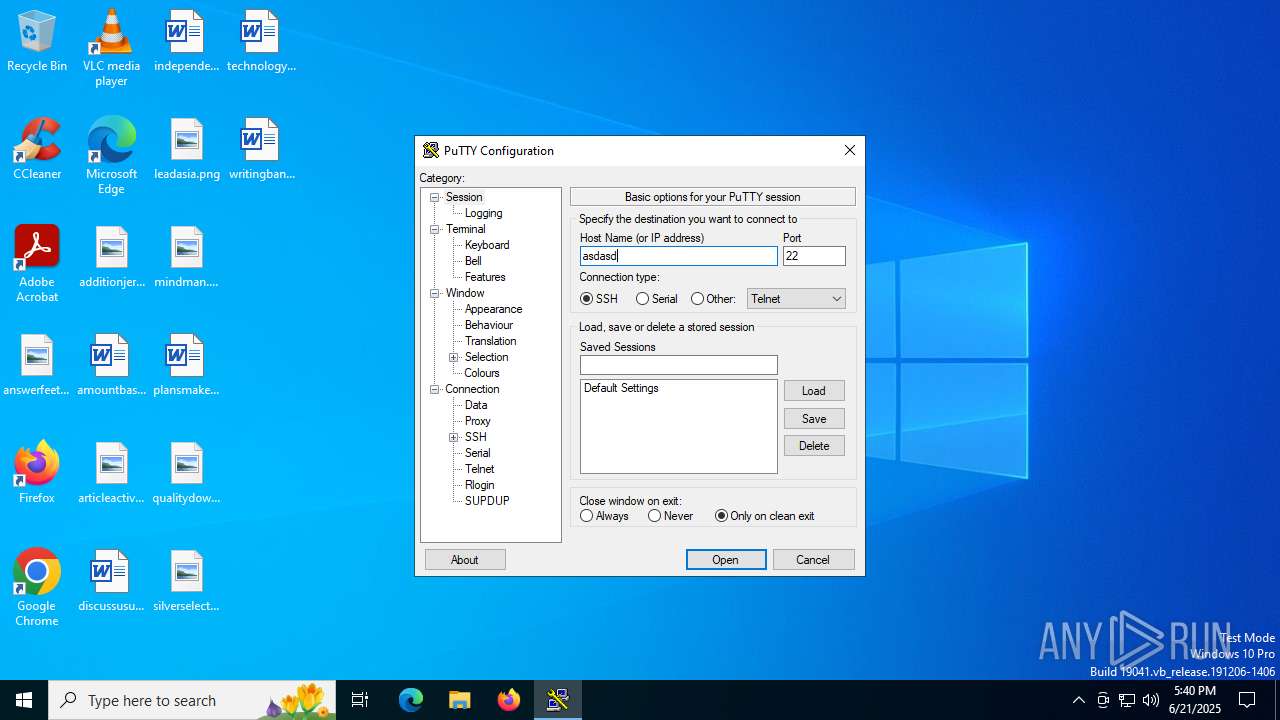Image resolution: width=1280 pixels, height=720 pixels.
Task: Select the mindman... image file
Action: [186, 257]
